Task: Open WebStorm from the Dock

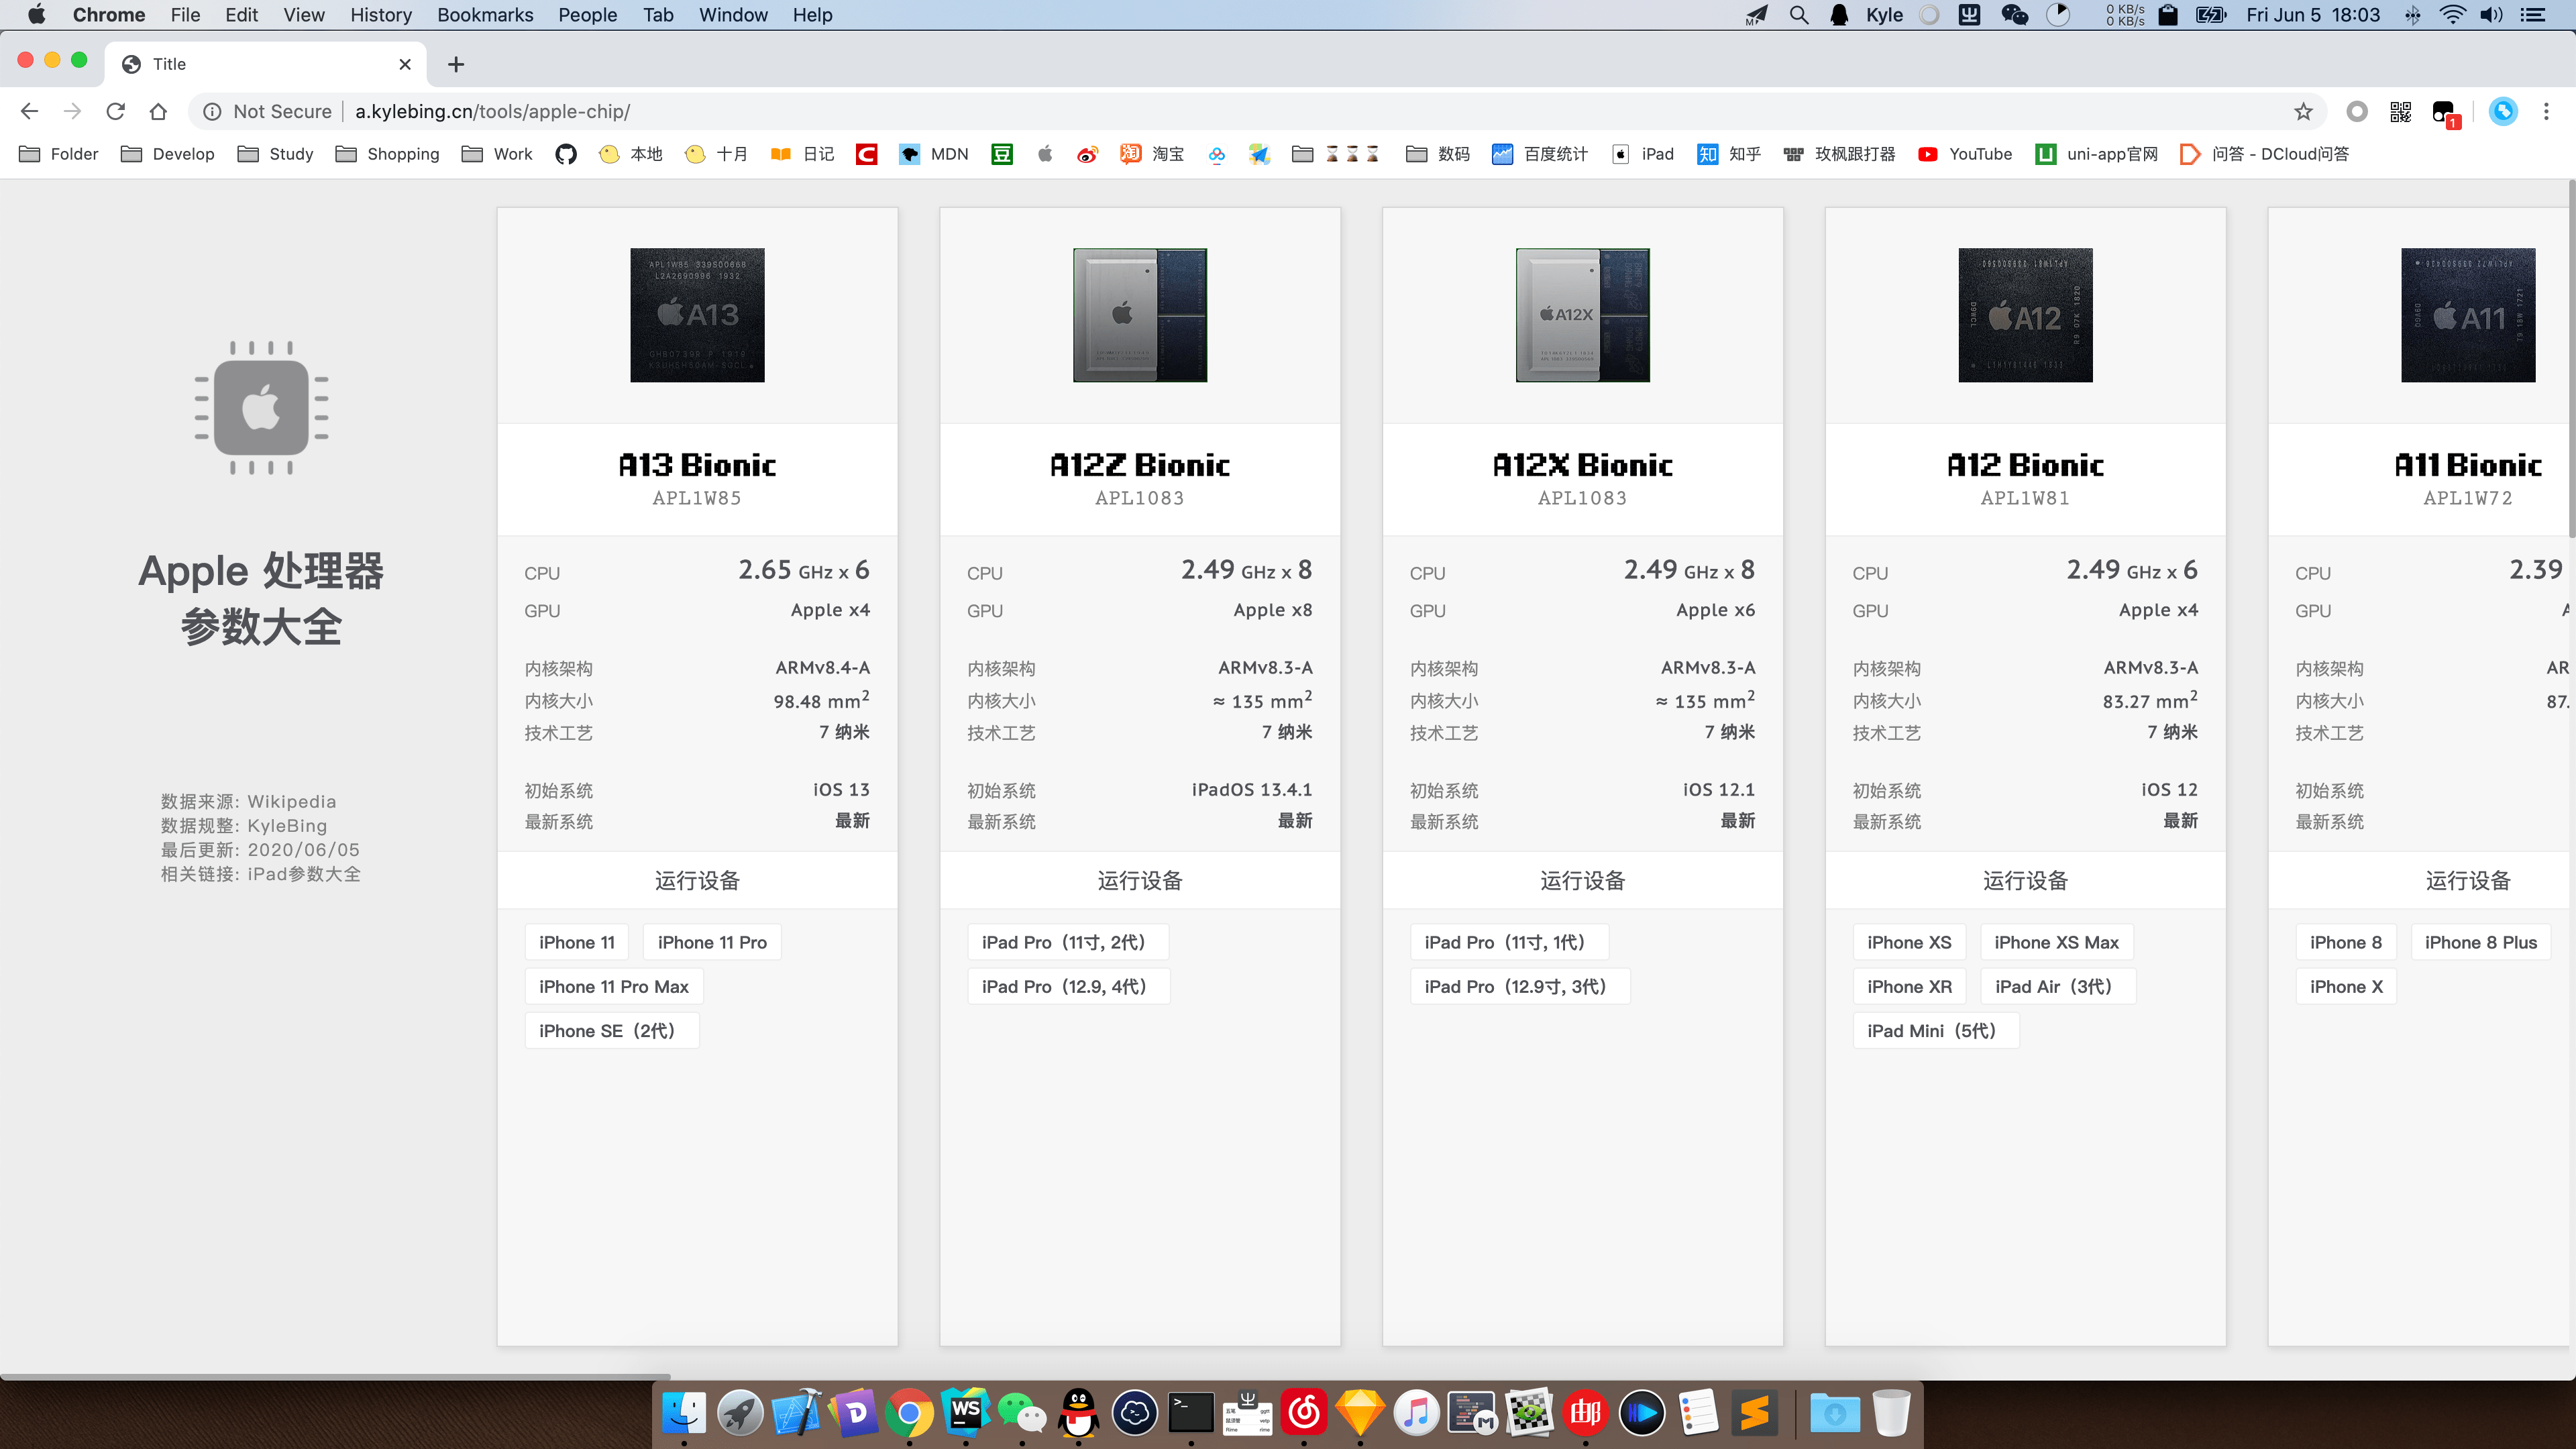Action: (965, 1413)
